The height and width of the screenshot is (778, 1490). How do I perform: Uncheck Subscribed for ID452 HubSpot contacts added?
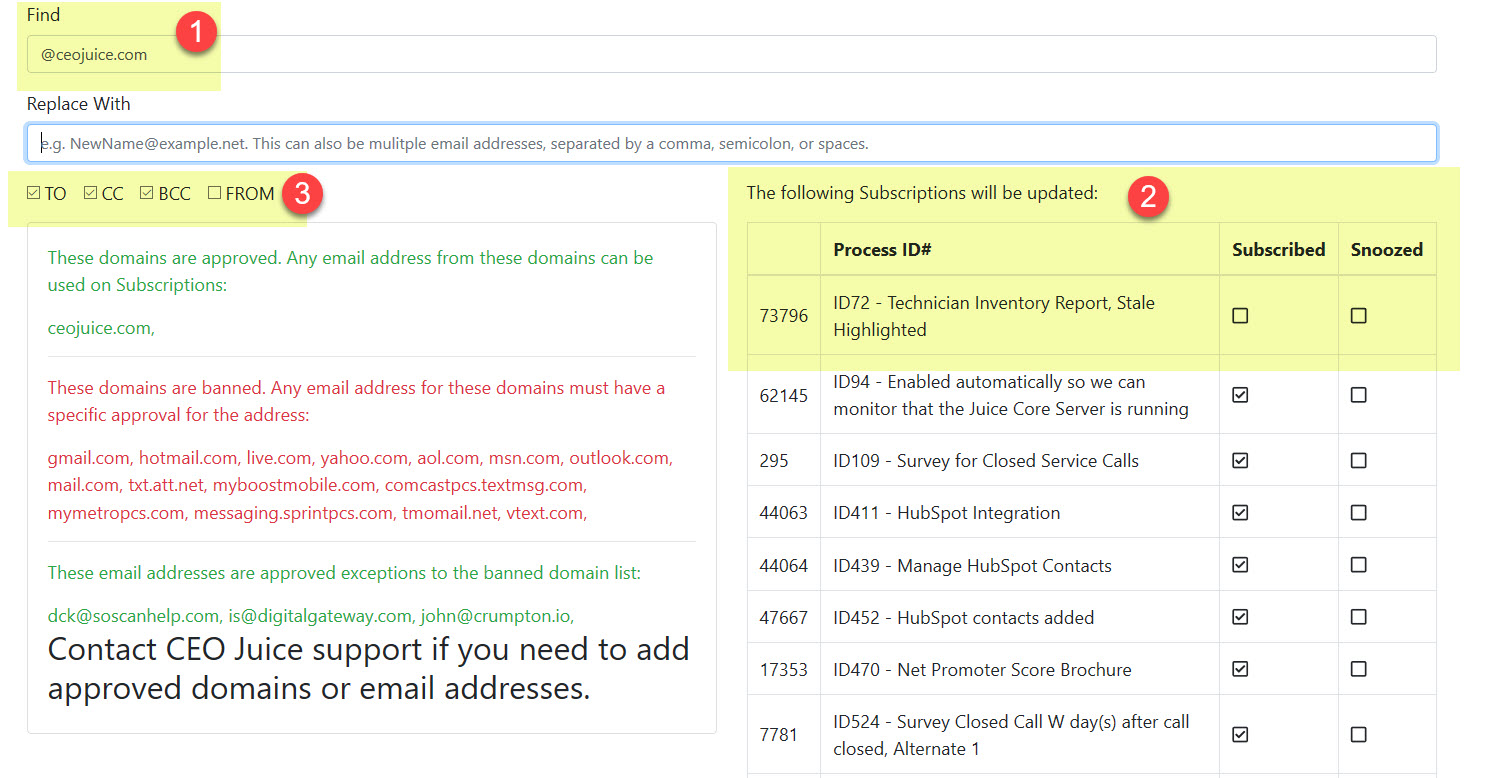(1240, 617)
